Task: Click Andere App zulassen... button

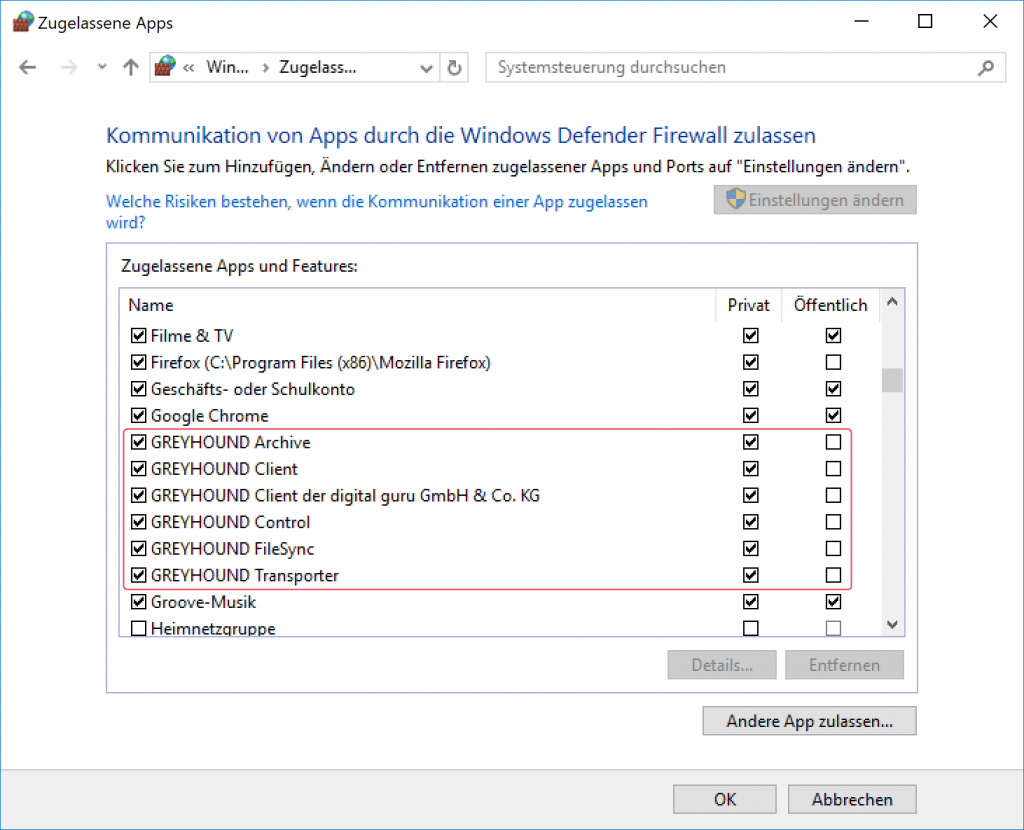Action: pyautogui.click(x=809, y=721)
